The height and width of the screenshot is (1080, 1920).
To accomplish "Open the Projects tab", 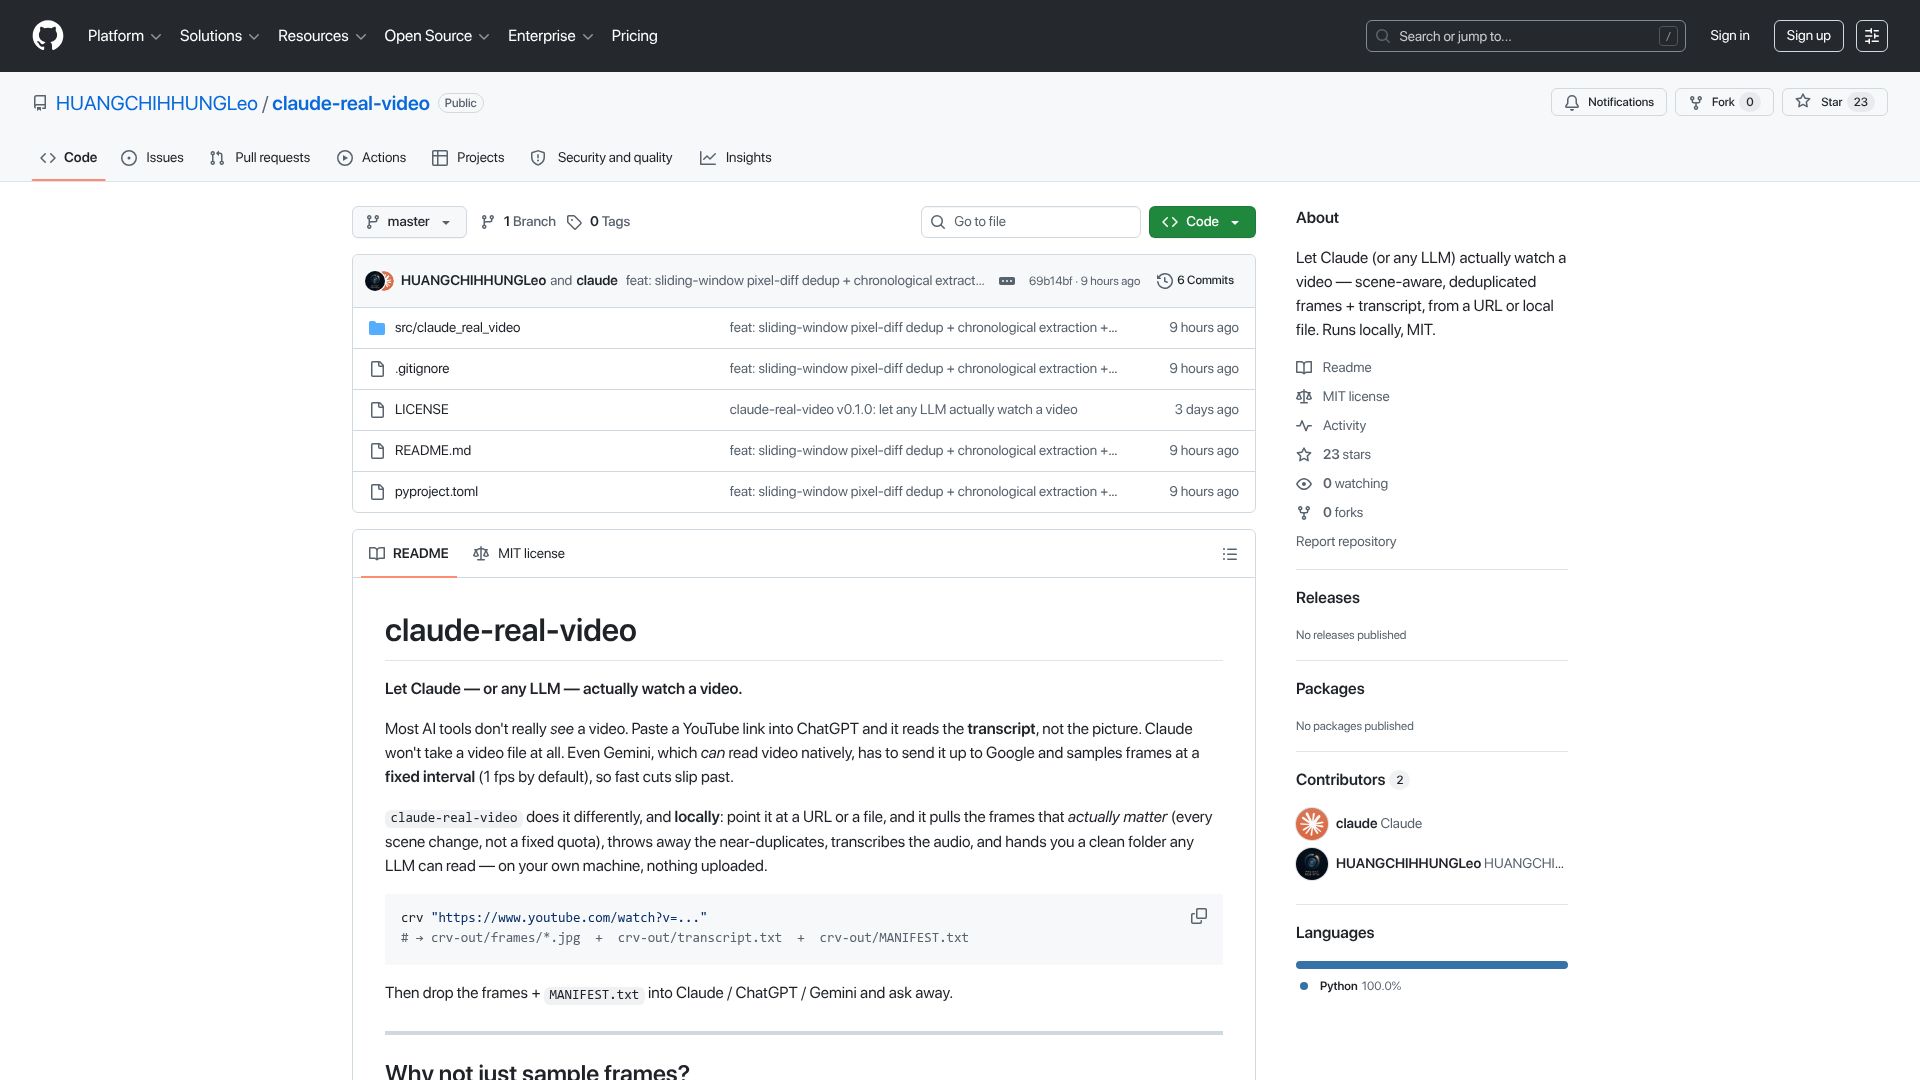I will pyautogui.click(x=468, y=158).
